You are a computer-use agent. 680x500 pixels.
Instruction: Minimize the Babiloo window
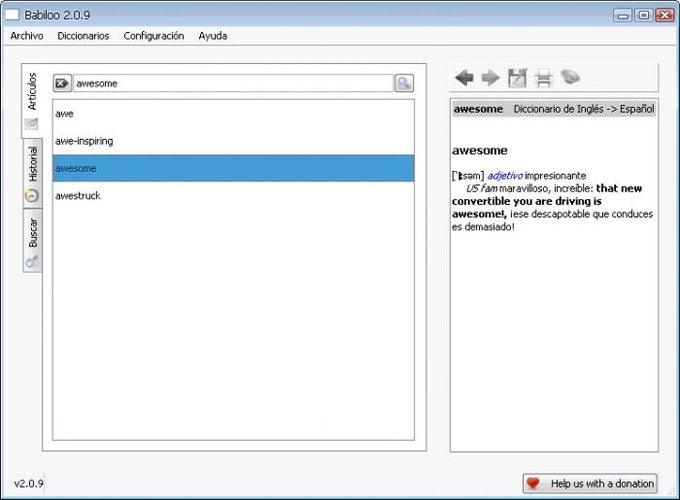tap(623, 15)
